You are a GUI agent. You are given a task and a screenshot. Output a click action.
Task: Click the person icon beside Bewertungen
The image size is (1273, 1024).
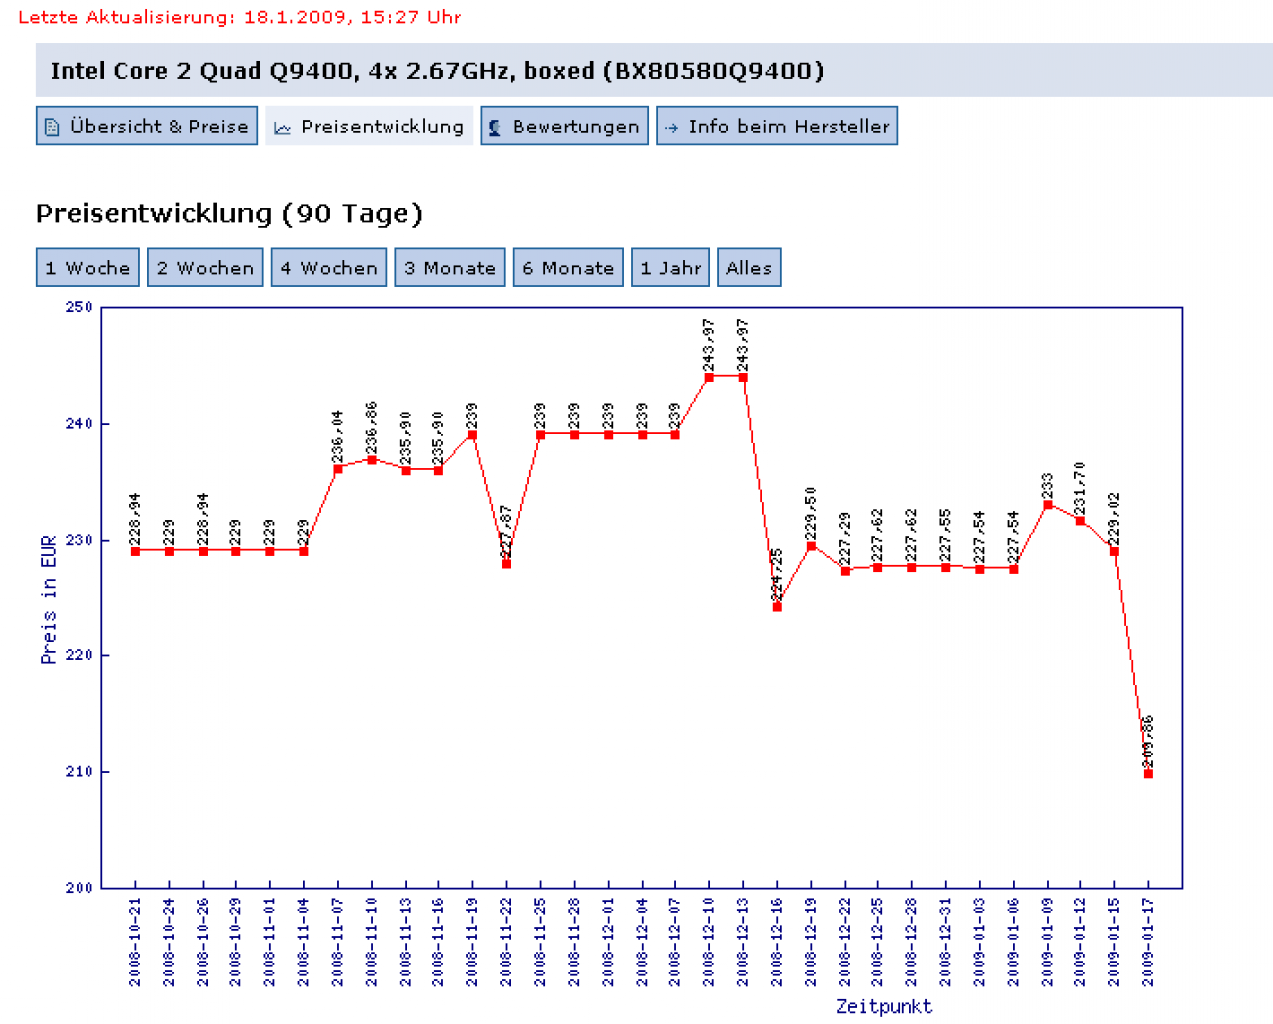click(495, 128)
